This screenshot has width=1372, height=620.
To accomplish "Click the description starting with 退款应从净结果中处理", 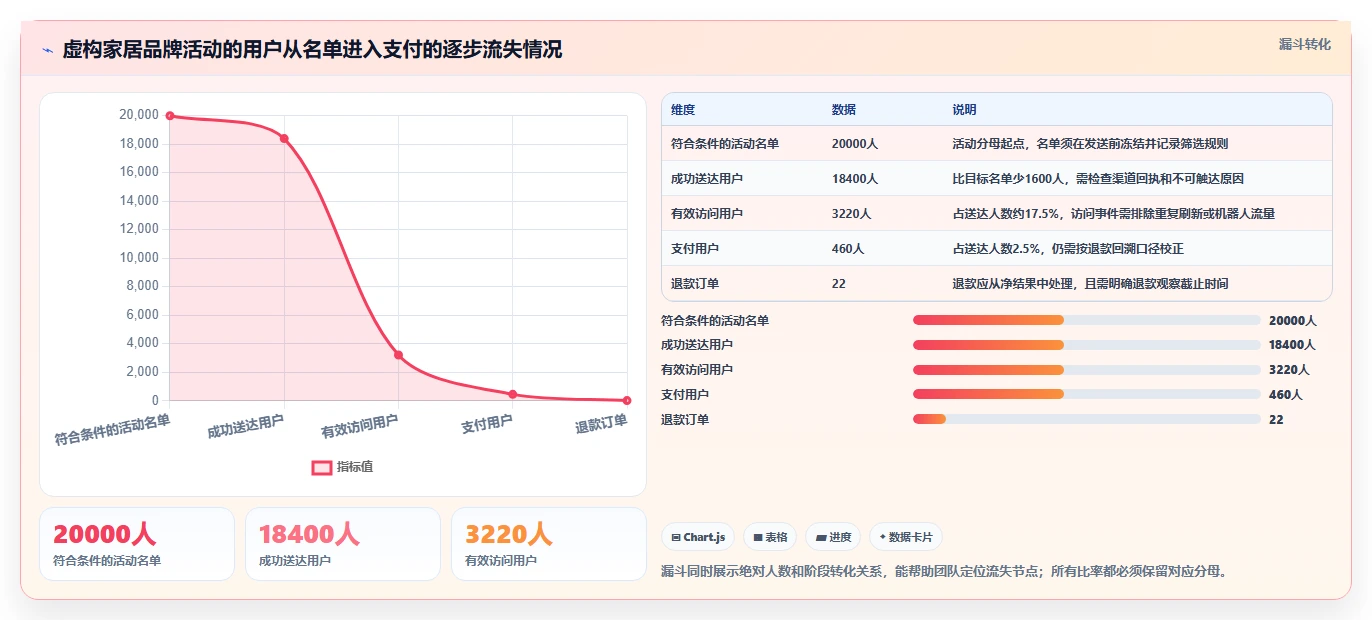I will tap(1090, 284).
